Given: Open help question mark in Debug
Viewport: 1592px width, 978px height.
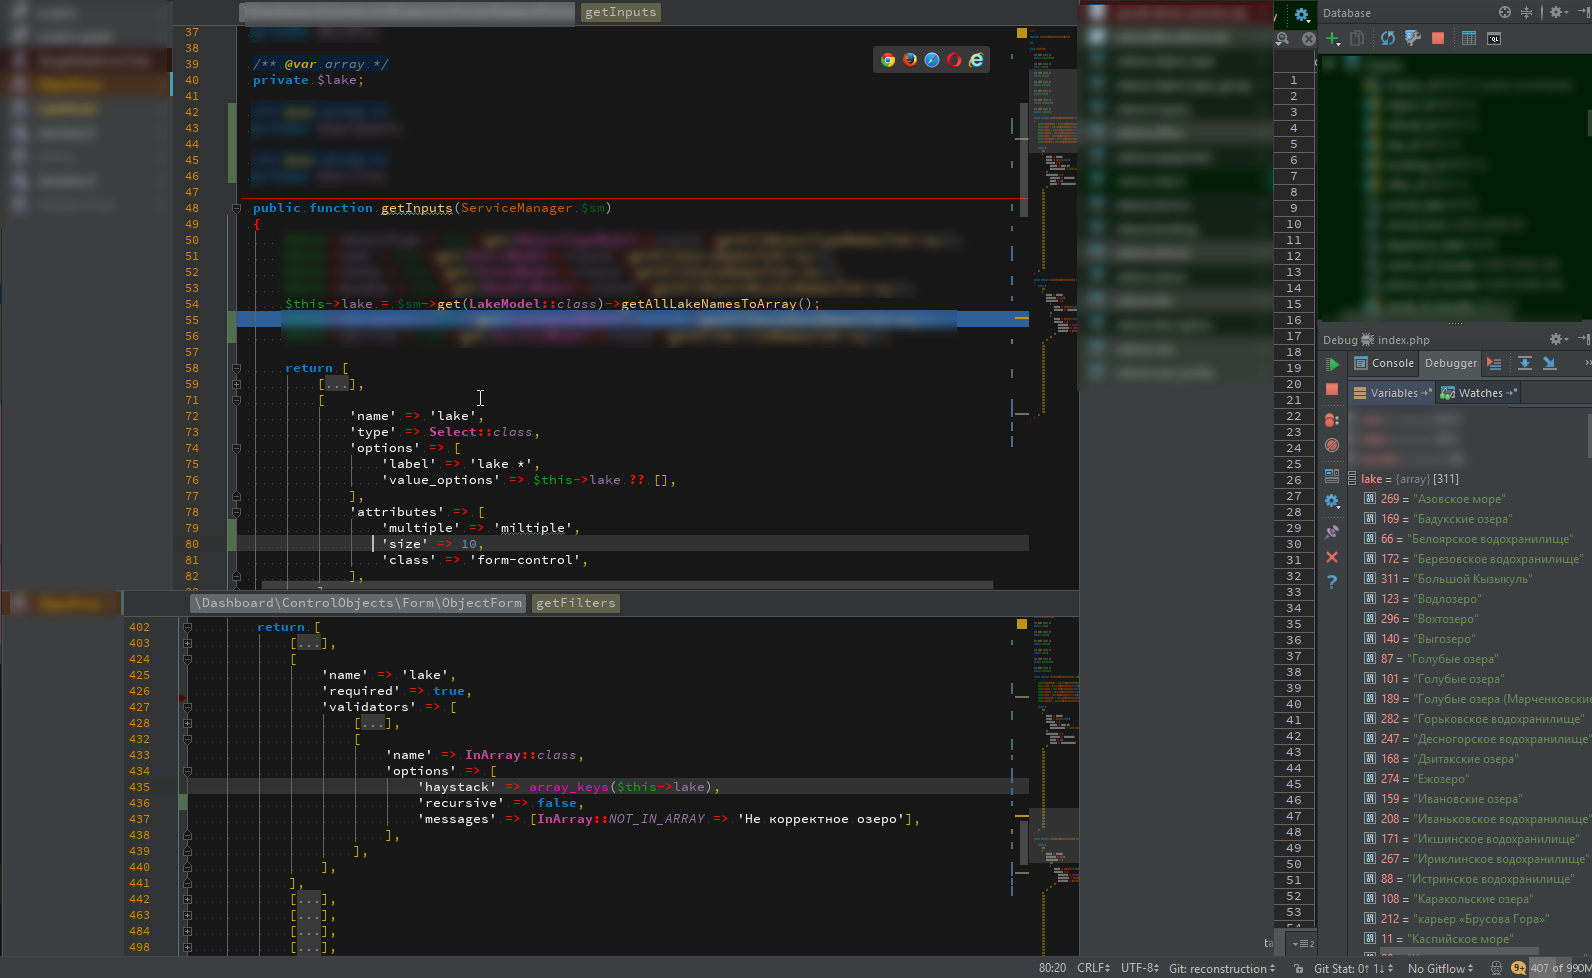Looking at the screenshot, I should (x=1332, y=582).
